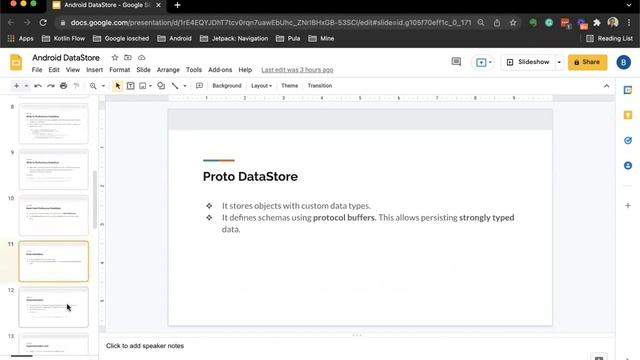Screen dimensions: 640x360
Task: Open Keep in the side panel
Action: pyautogui.click(x=628, y=115)
